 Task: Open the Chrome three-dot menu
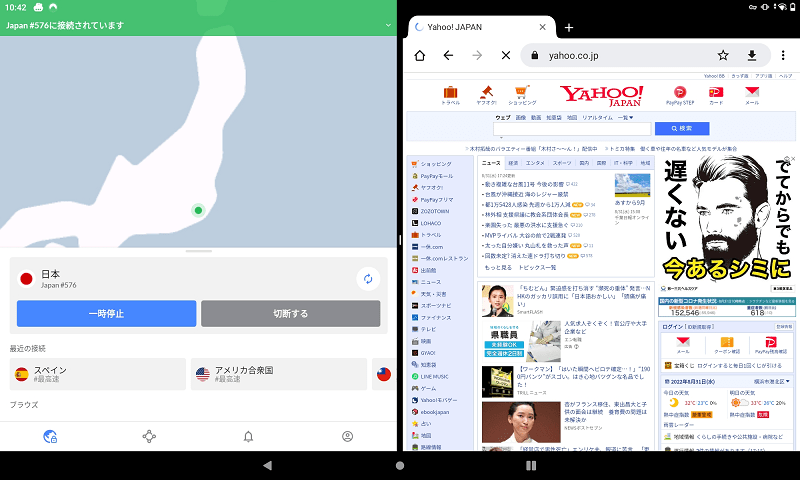[783, 55]
